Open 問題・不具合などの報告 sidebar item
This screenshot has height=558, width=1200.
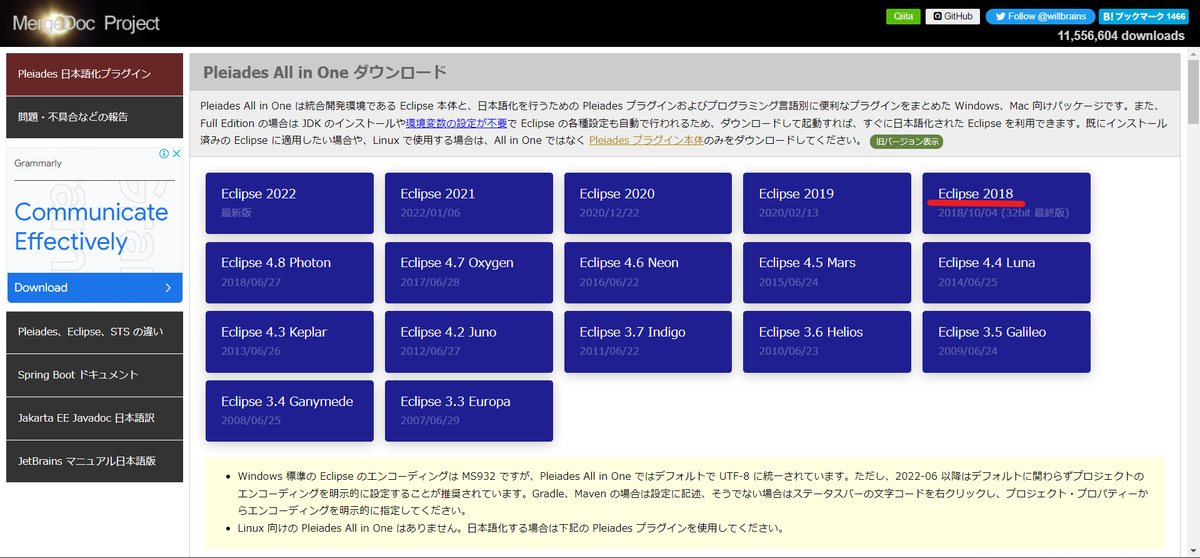[x=94, y=117]
